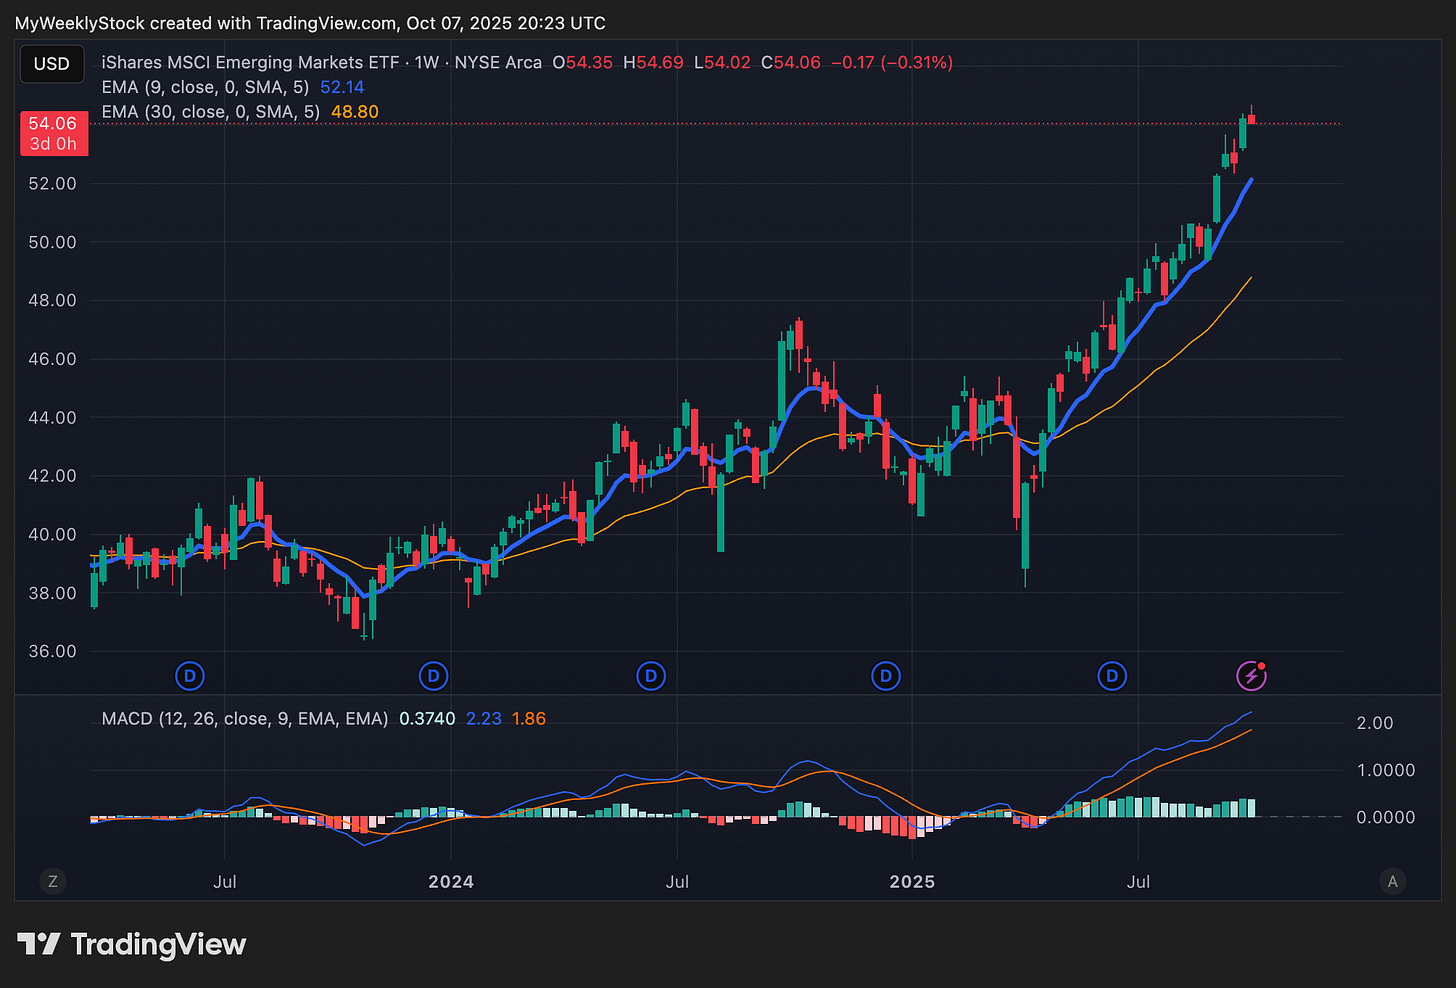This screenshot has width=1456, height=988.
Task: Click the purple lightning event icon
Action: [x=1252, y=676]
